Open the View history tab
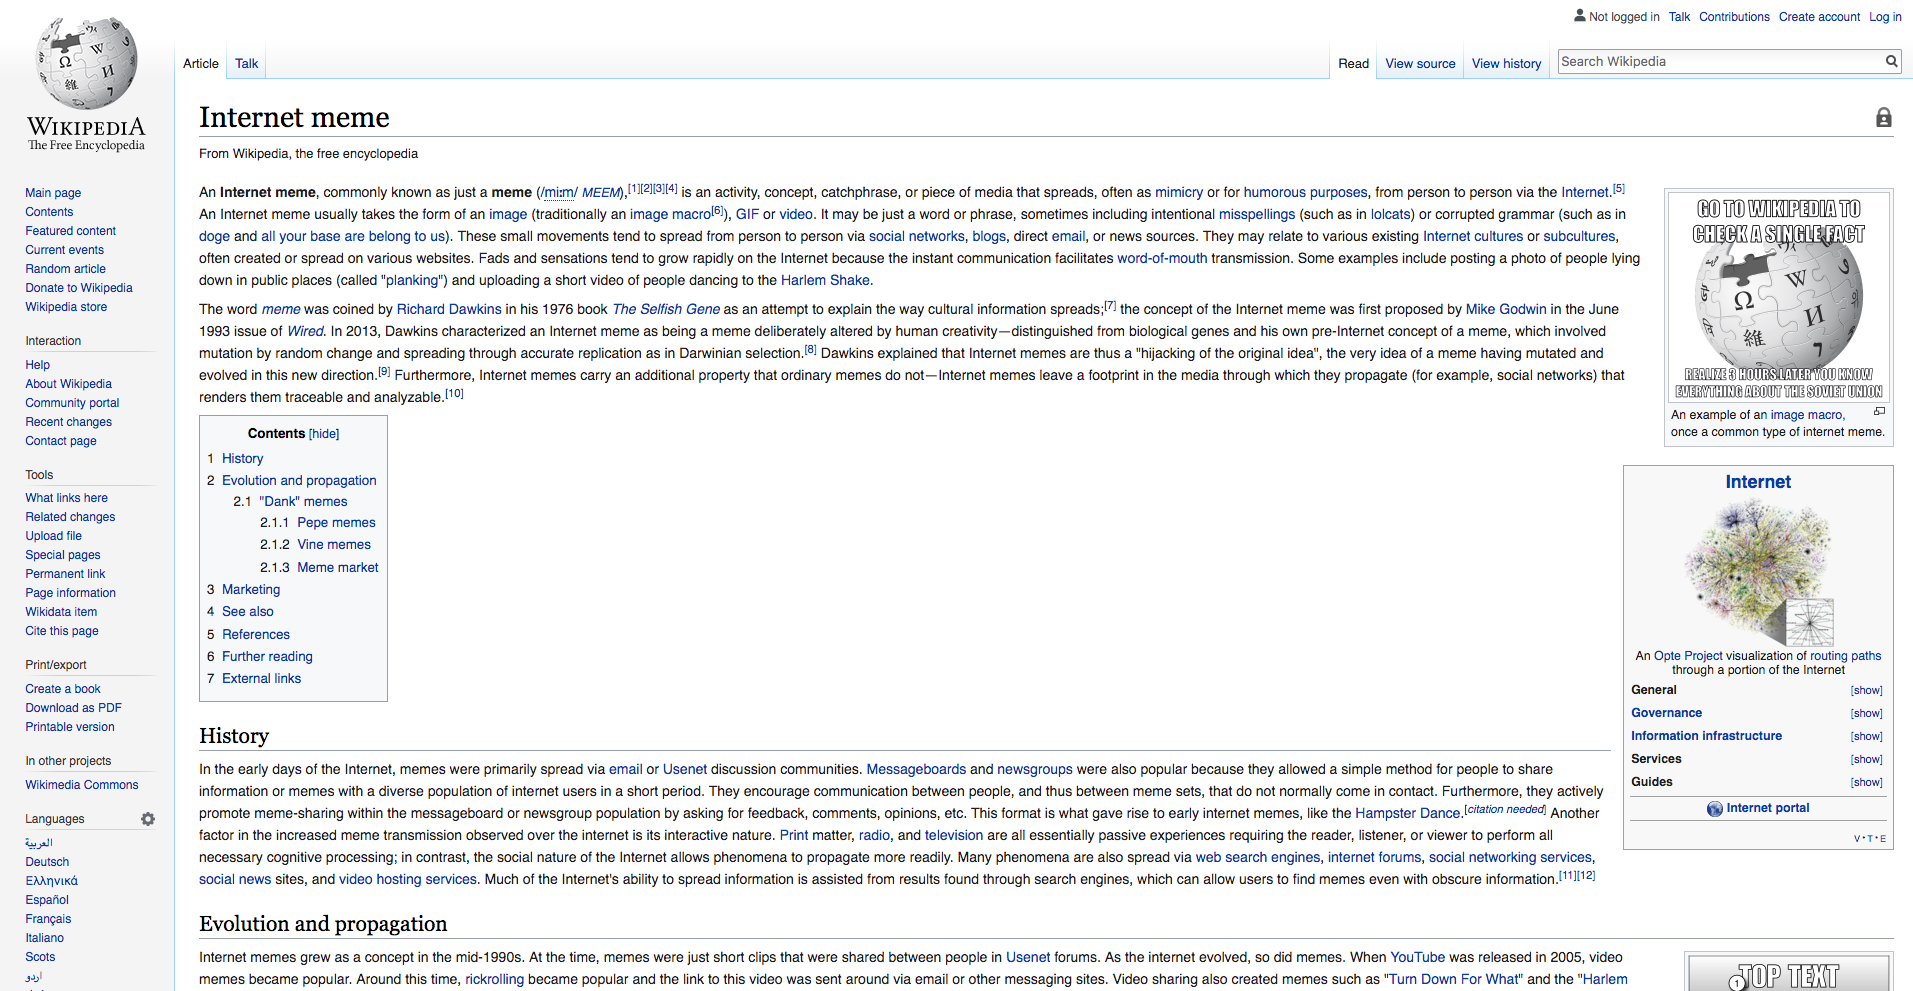1913x991 pixels. click(x=1506, y=63)
